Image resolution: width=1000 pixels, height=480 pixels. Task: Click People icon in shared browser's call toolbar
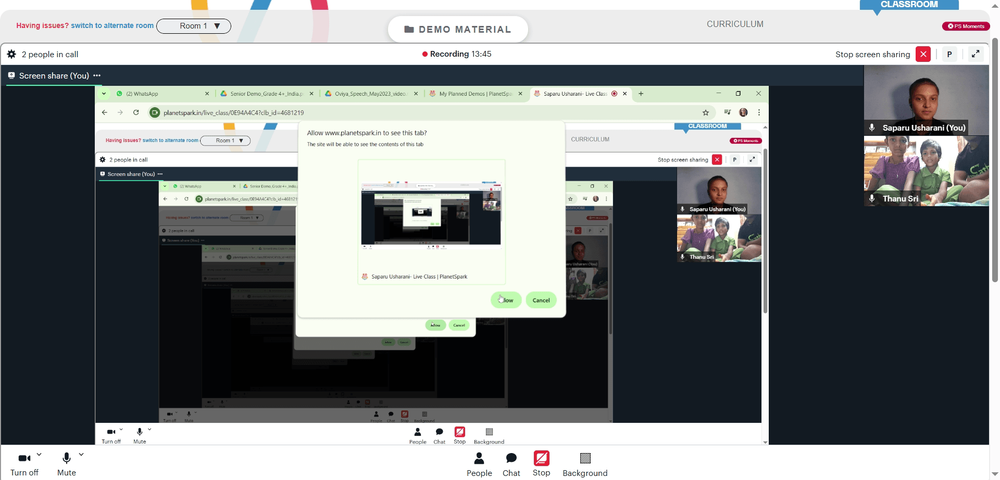(x=418, y=432)
